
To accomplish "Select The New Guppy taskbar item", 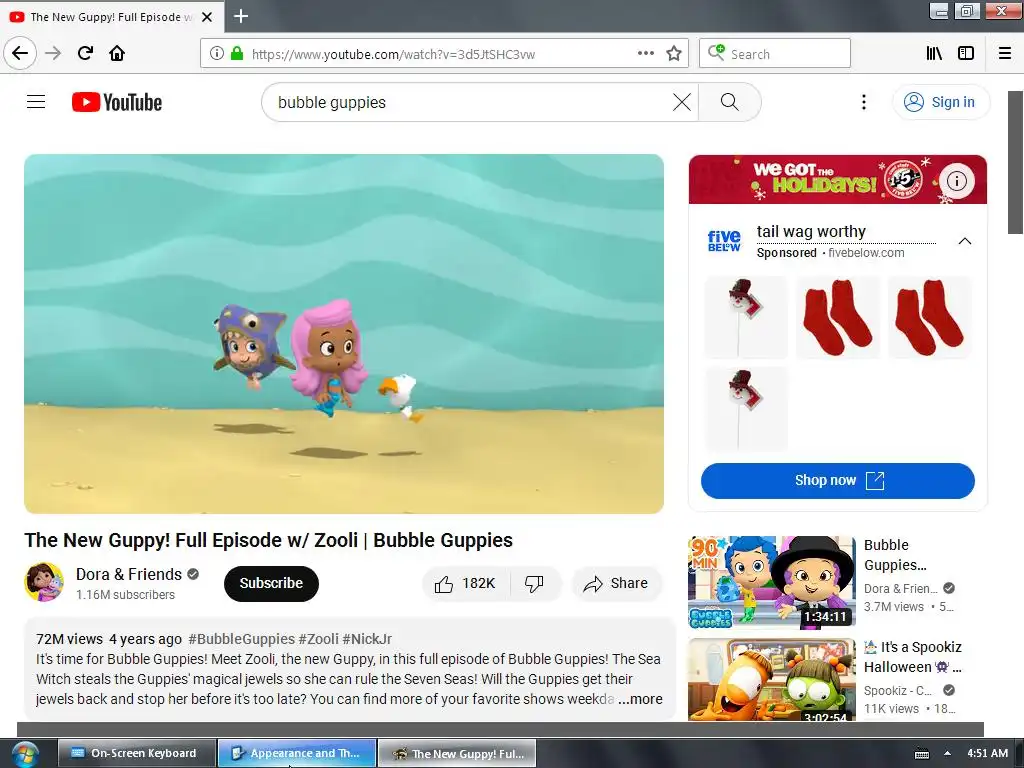I will (x=457, y=753).
